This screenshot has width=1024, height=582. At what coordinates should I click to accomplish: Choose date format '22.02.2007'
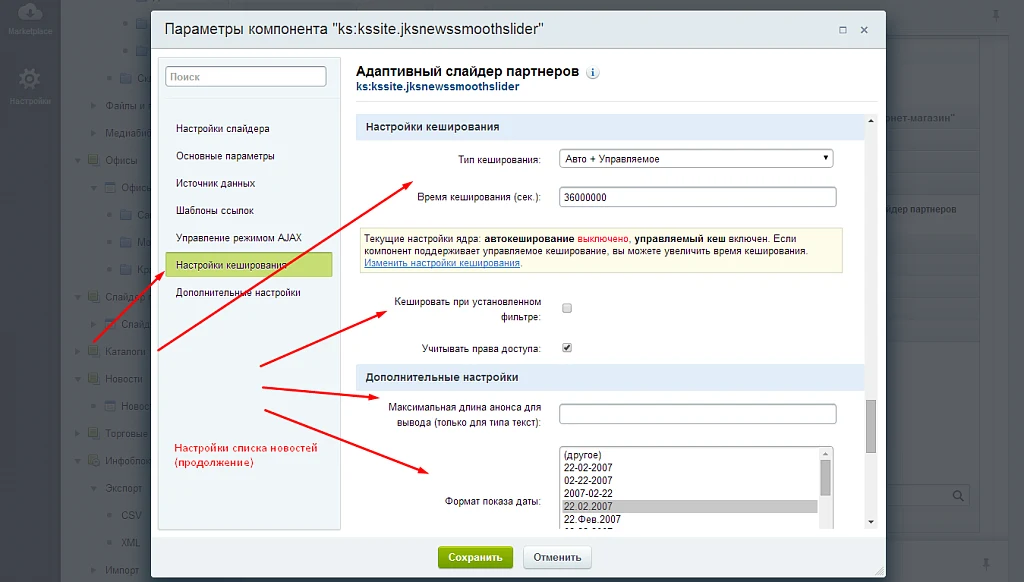(690, 507)
